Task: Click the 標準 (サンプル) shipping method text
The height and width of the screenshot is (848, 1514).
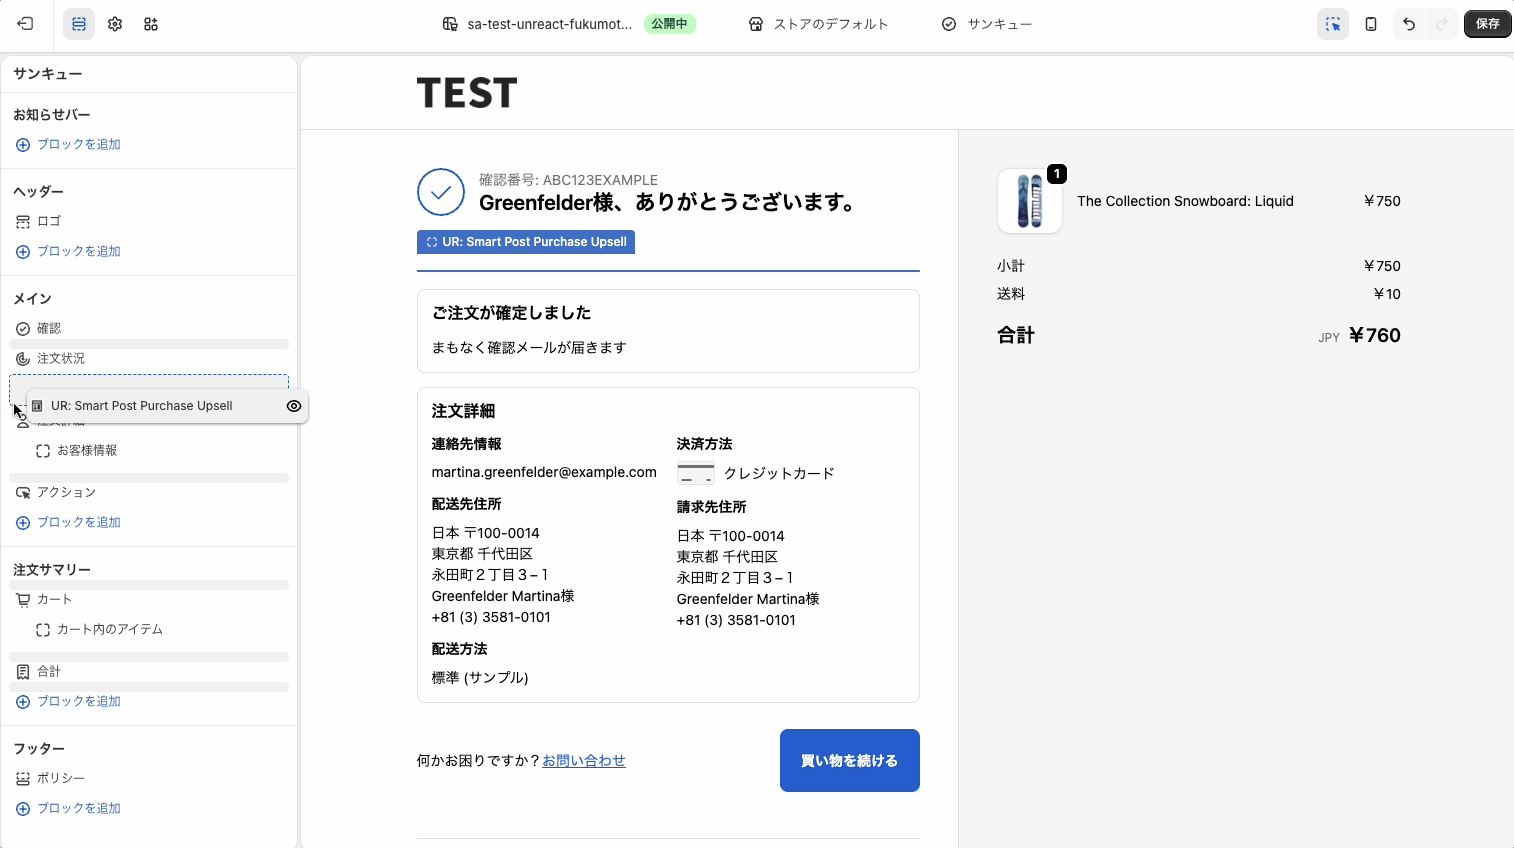Action: [x=480, y=678]
